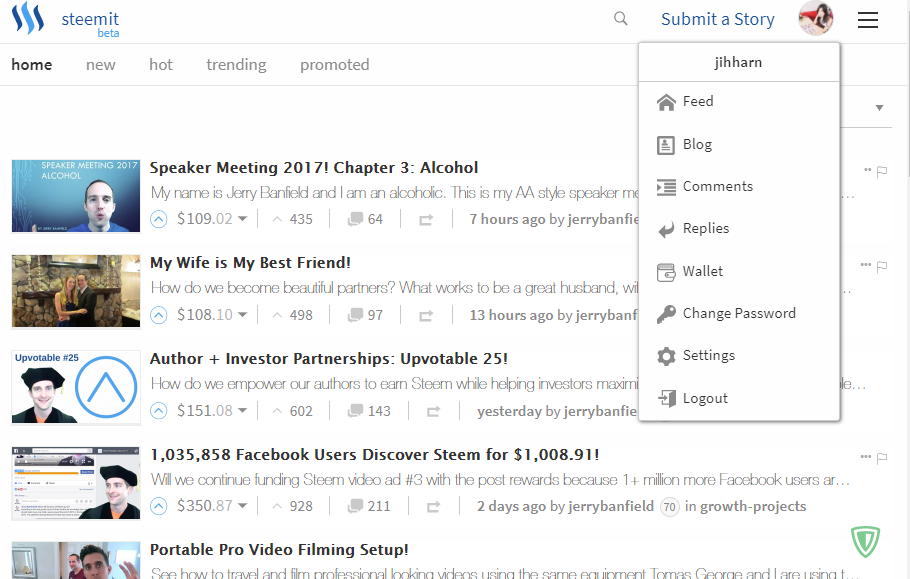Click Submit a Story link
Image resolution: width=910 pixels, height=579 pixels.
click(x=717, y=19)
